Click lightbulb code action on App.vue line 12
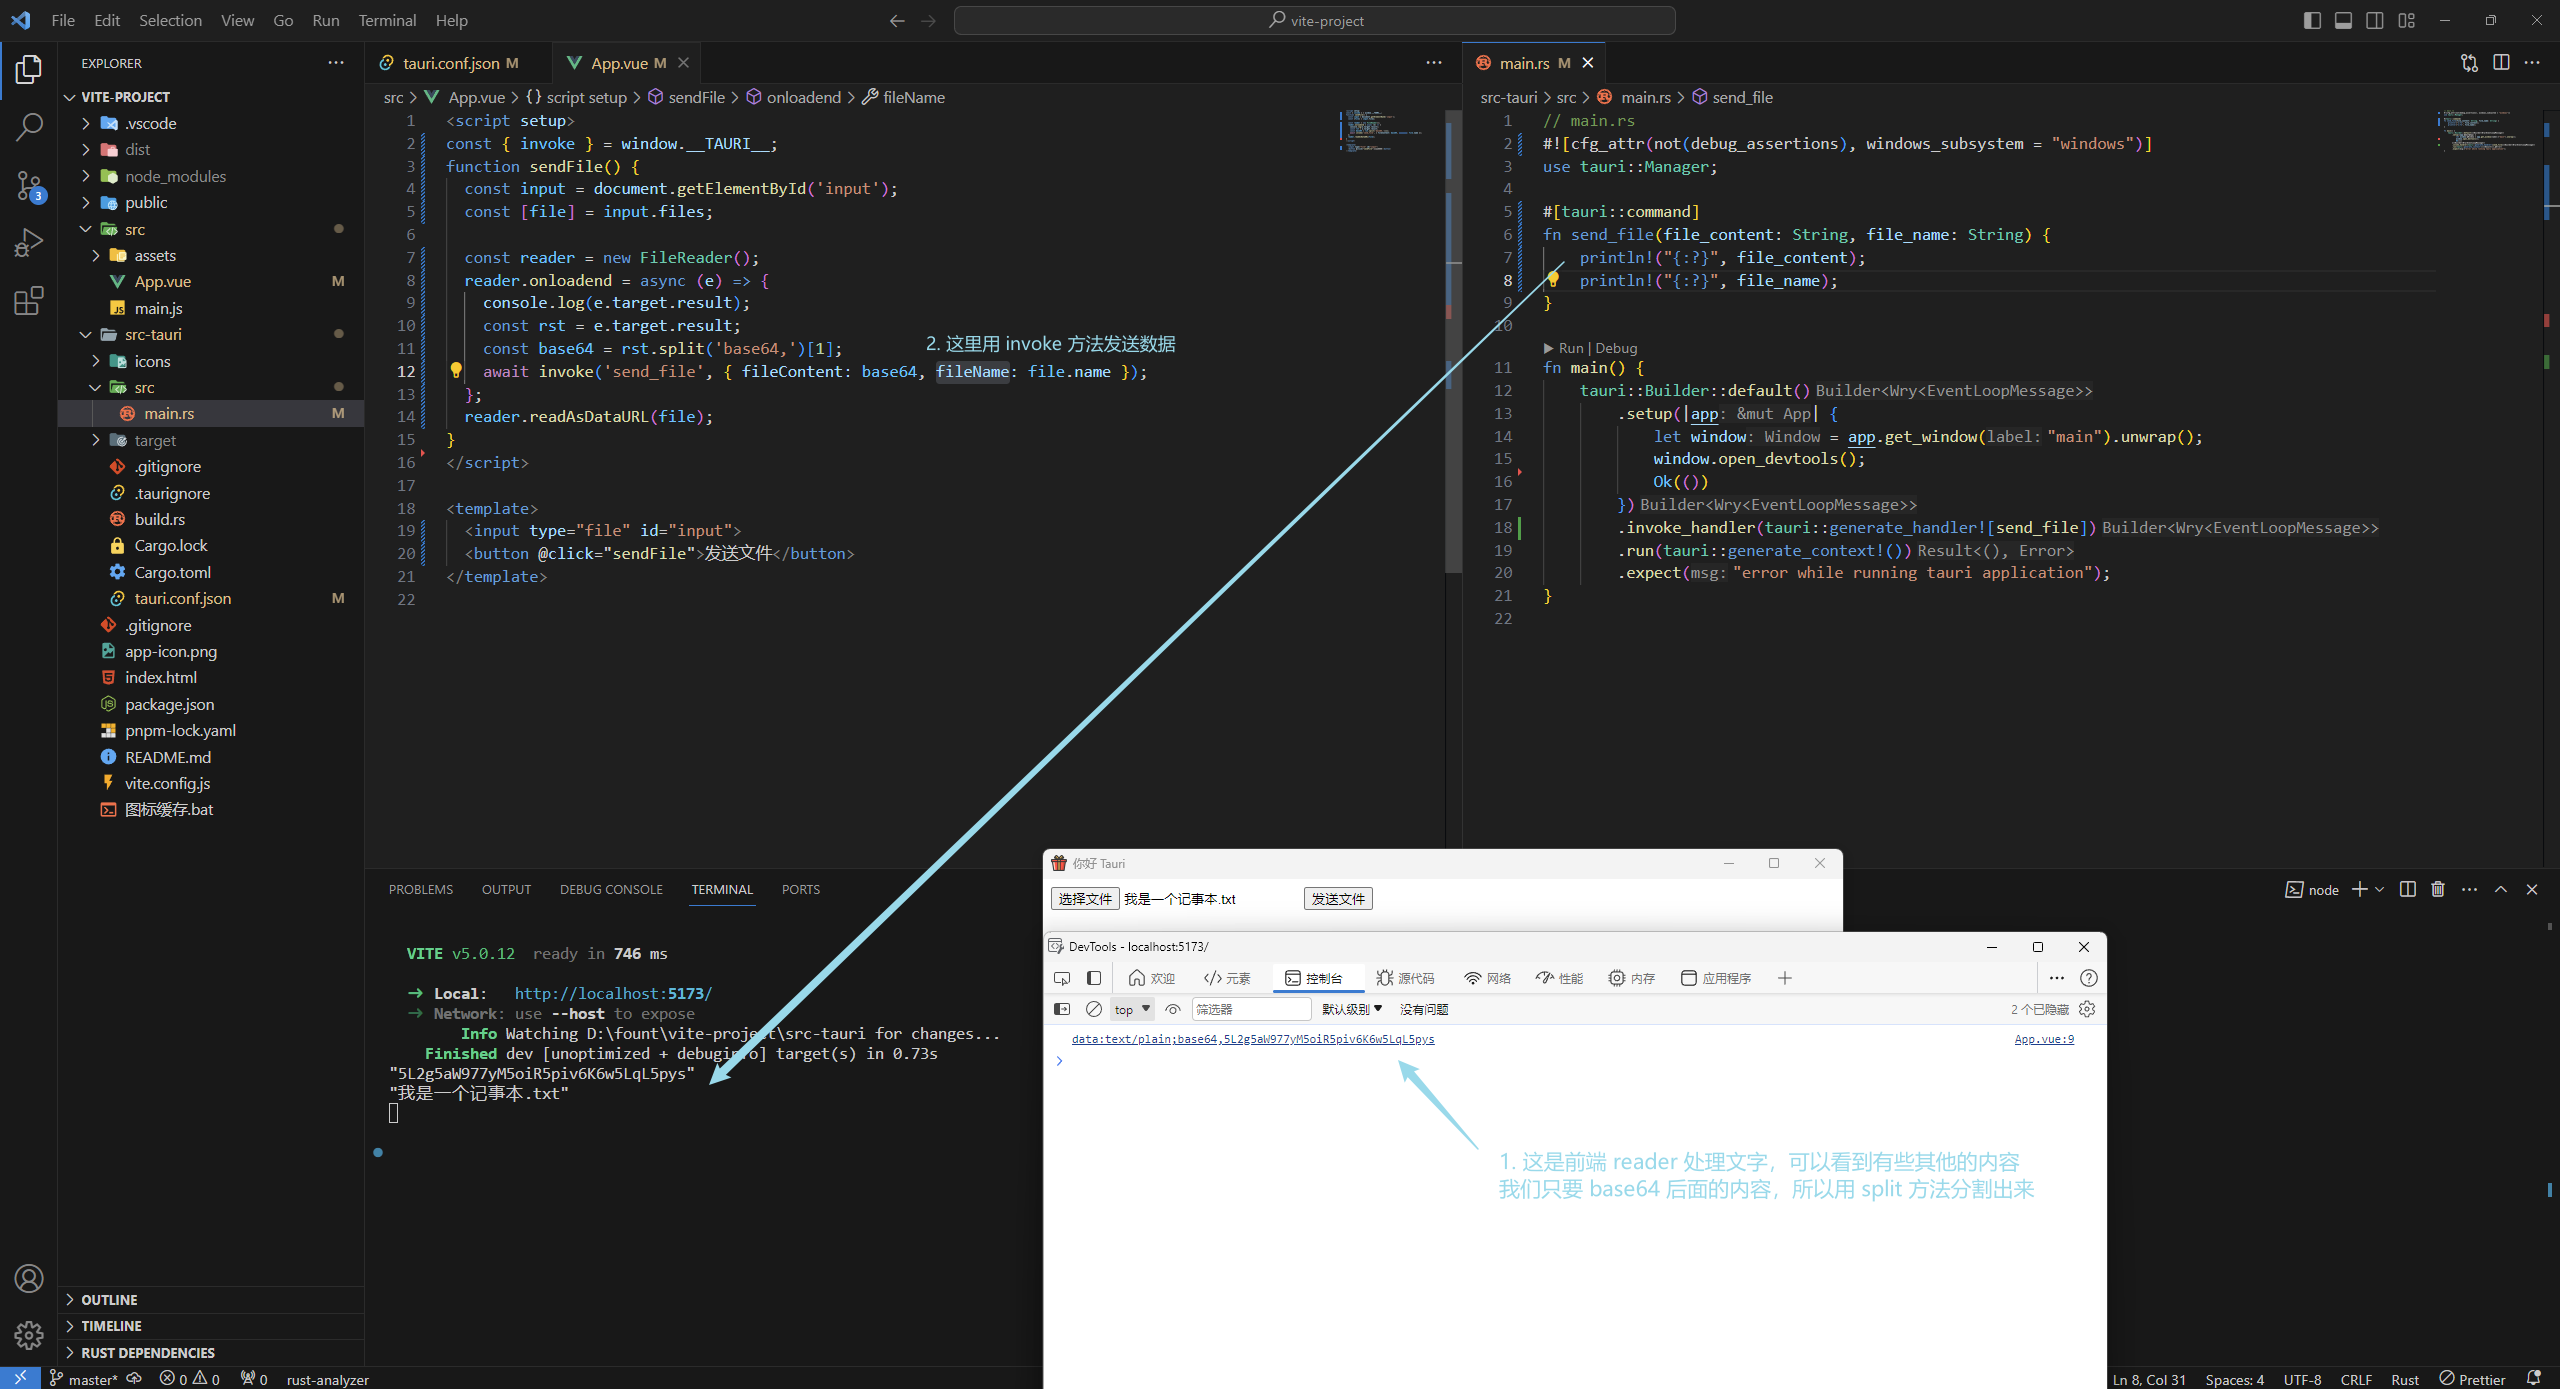This screenshot has width=2560, height=1389. pos(456,371)
